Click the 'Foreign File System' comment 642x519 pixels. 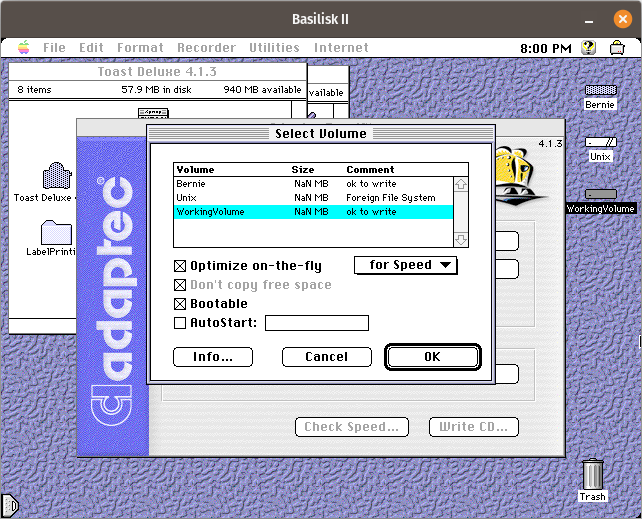coord(391,198)
